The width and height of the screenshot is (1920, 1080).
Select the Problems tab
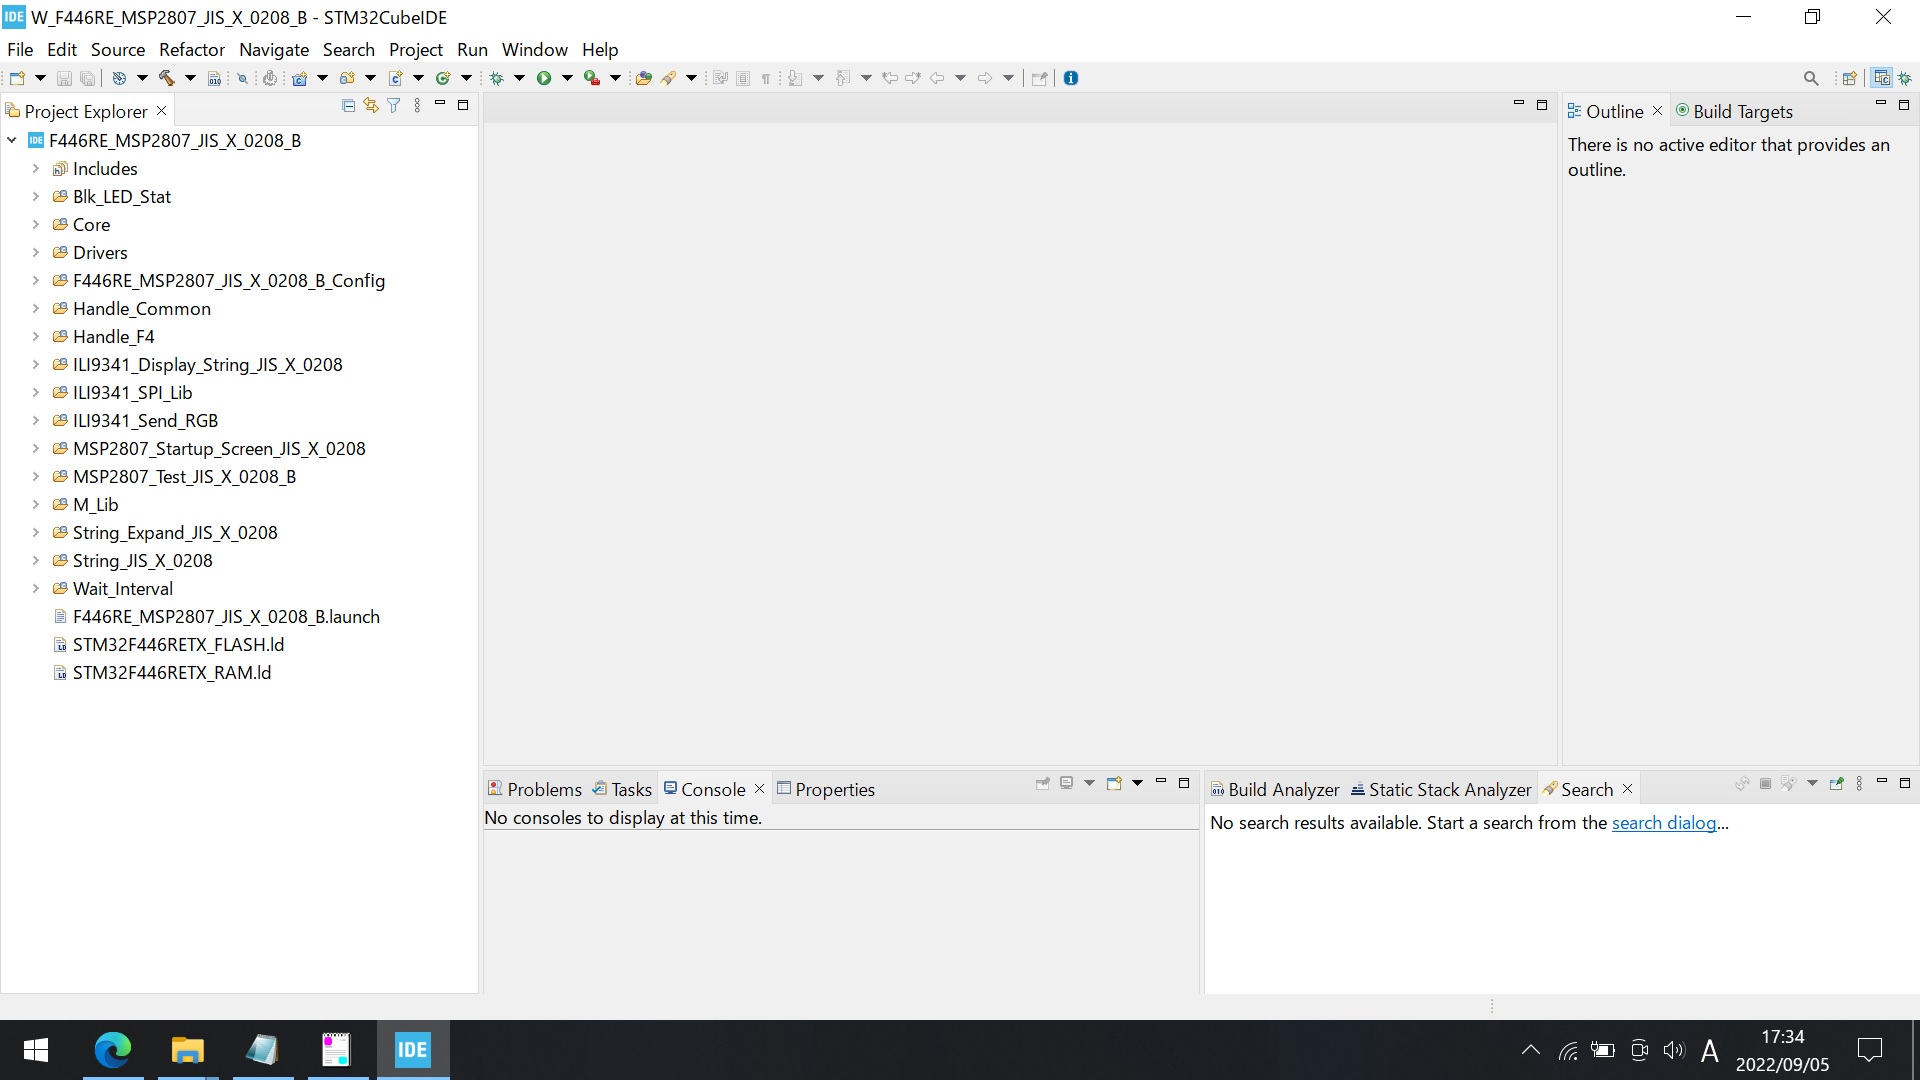tap(543, 789)
